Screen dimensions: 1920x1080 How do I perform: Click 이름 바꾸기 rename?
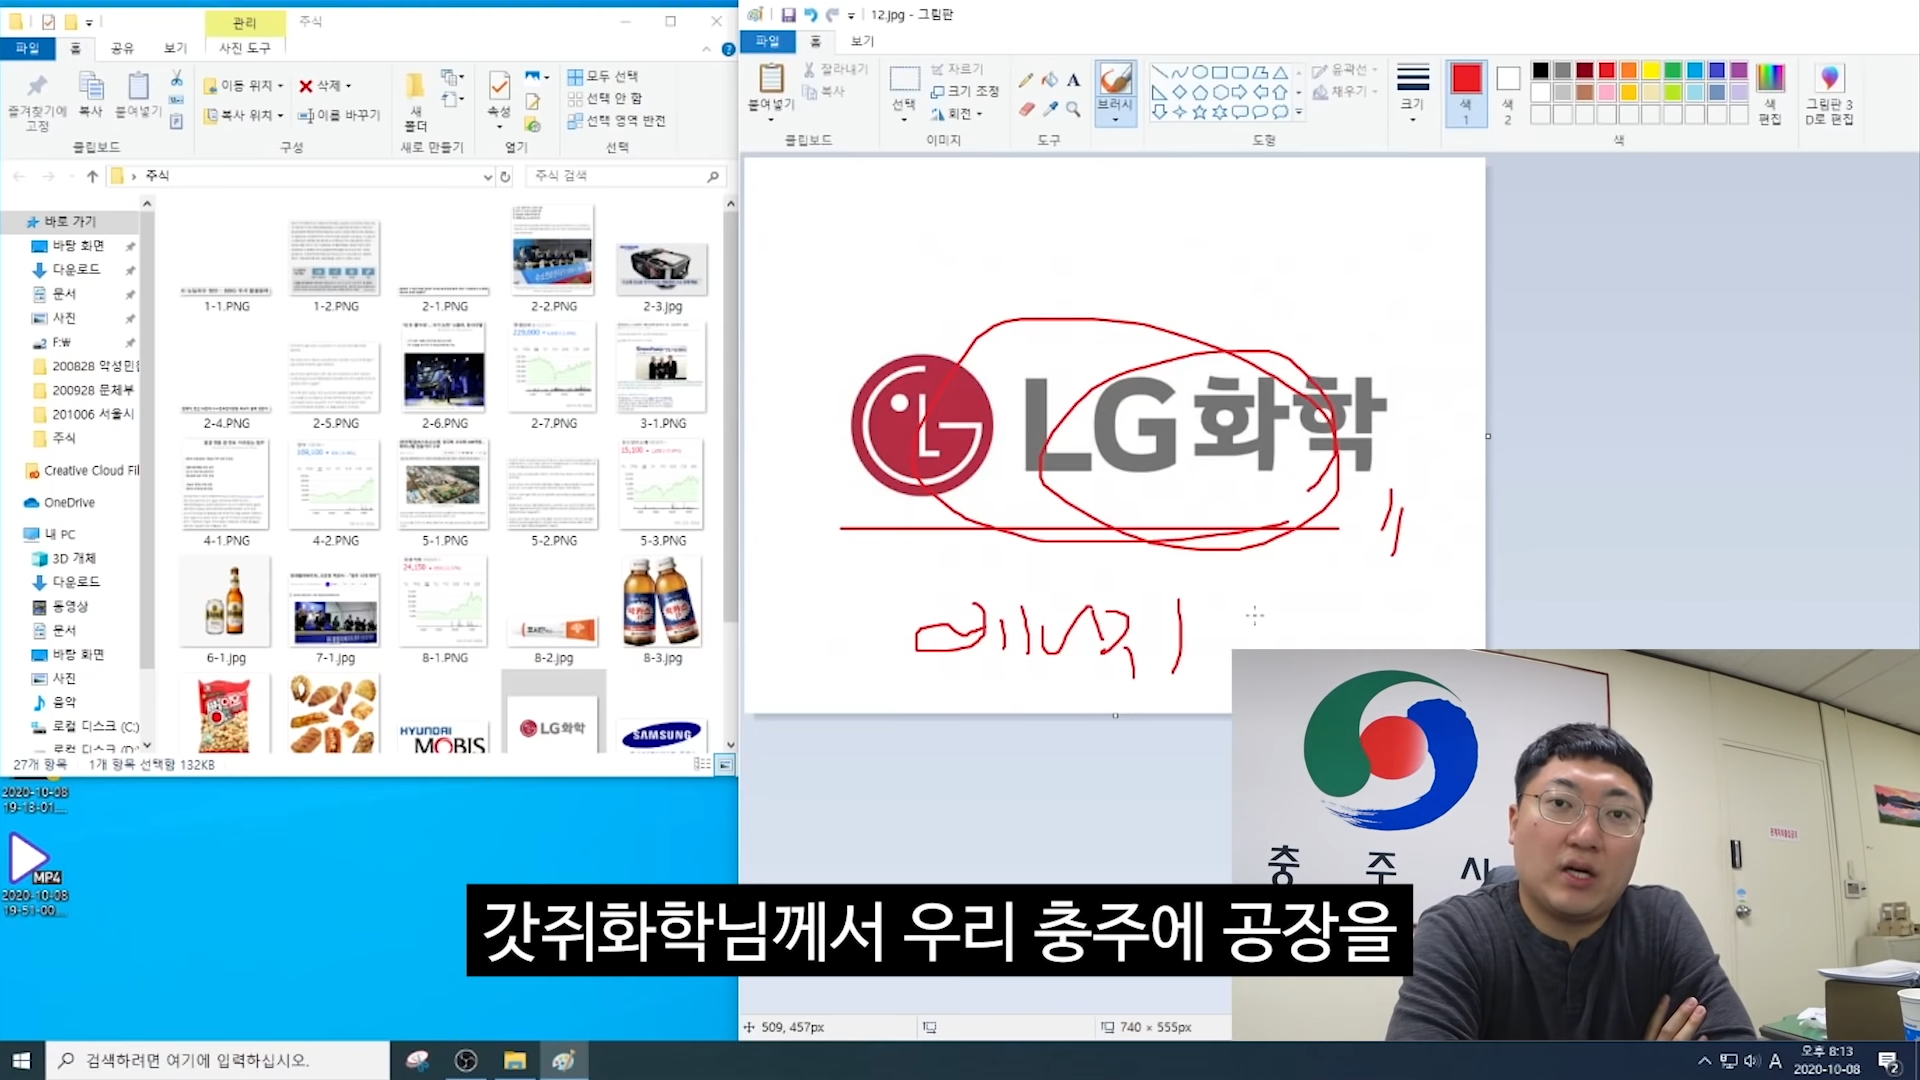339,115
